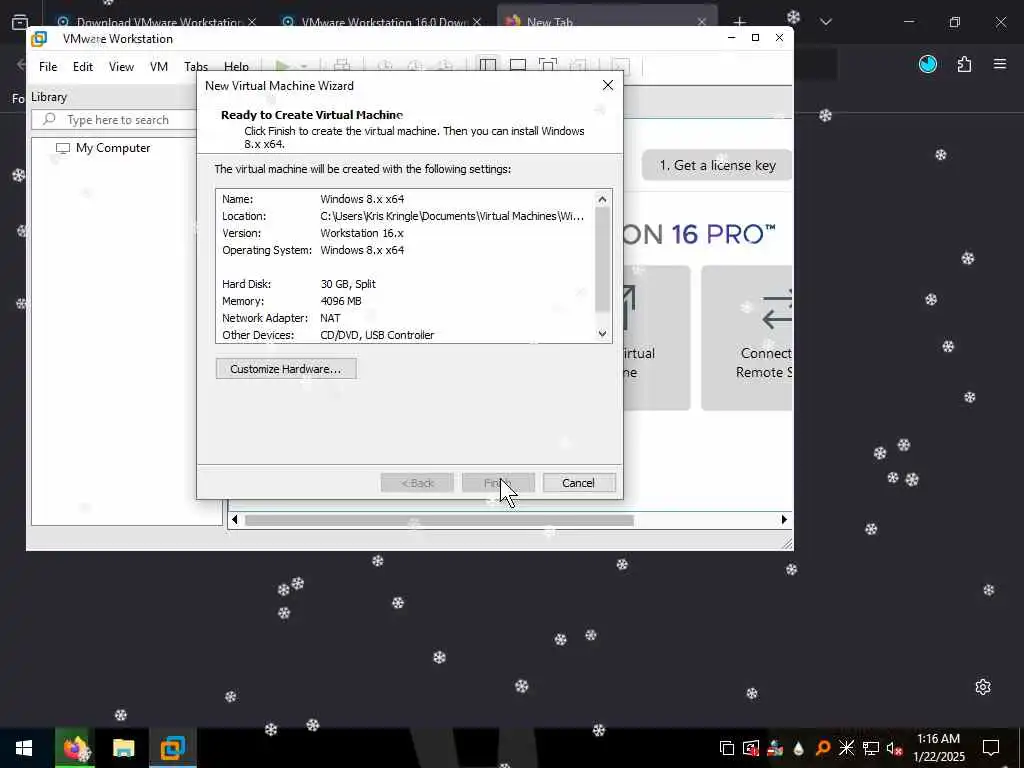Click Get a license key button

[717, 165]
